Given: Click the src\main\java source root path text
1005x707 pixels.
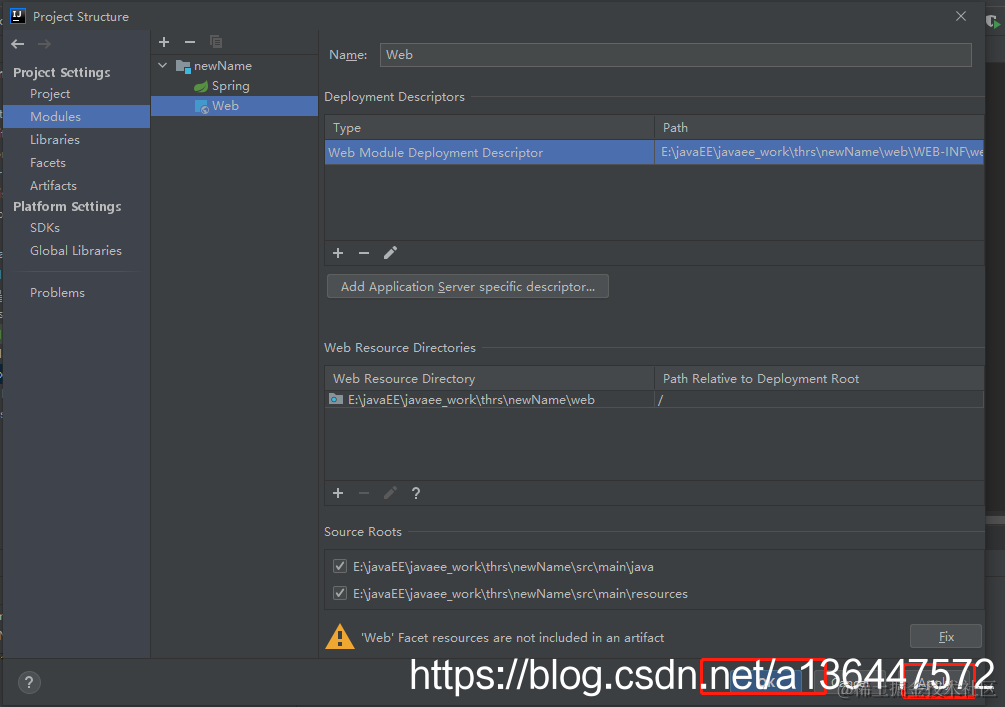Looking at the screenshot, I should pyautogui.click(x=503, y=567).
